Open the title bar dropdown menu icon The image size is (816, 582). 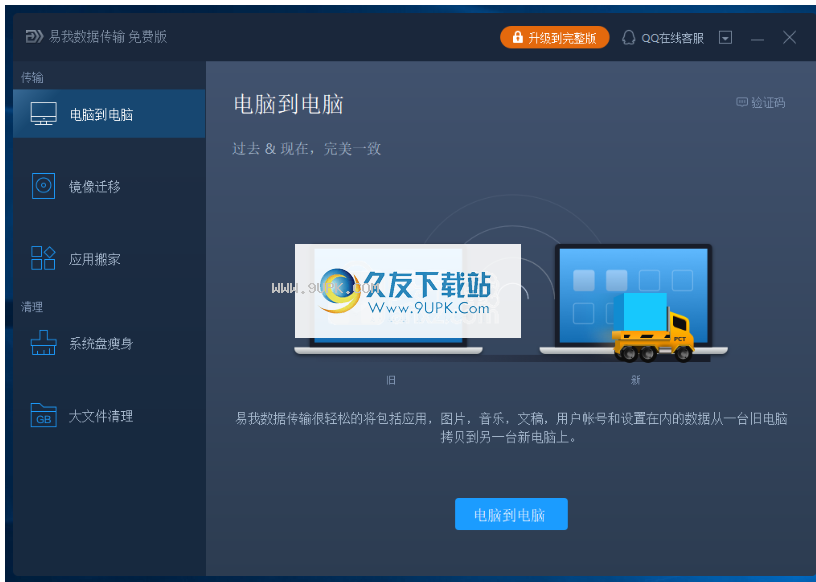[x=725, y=37]
